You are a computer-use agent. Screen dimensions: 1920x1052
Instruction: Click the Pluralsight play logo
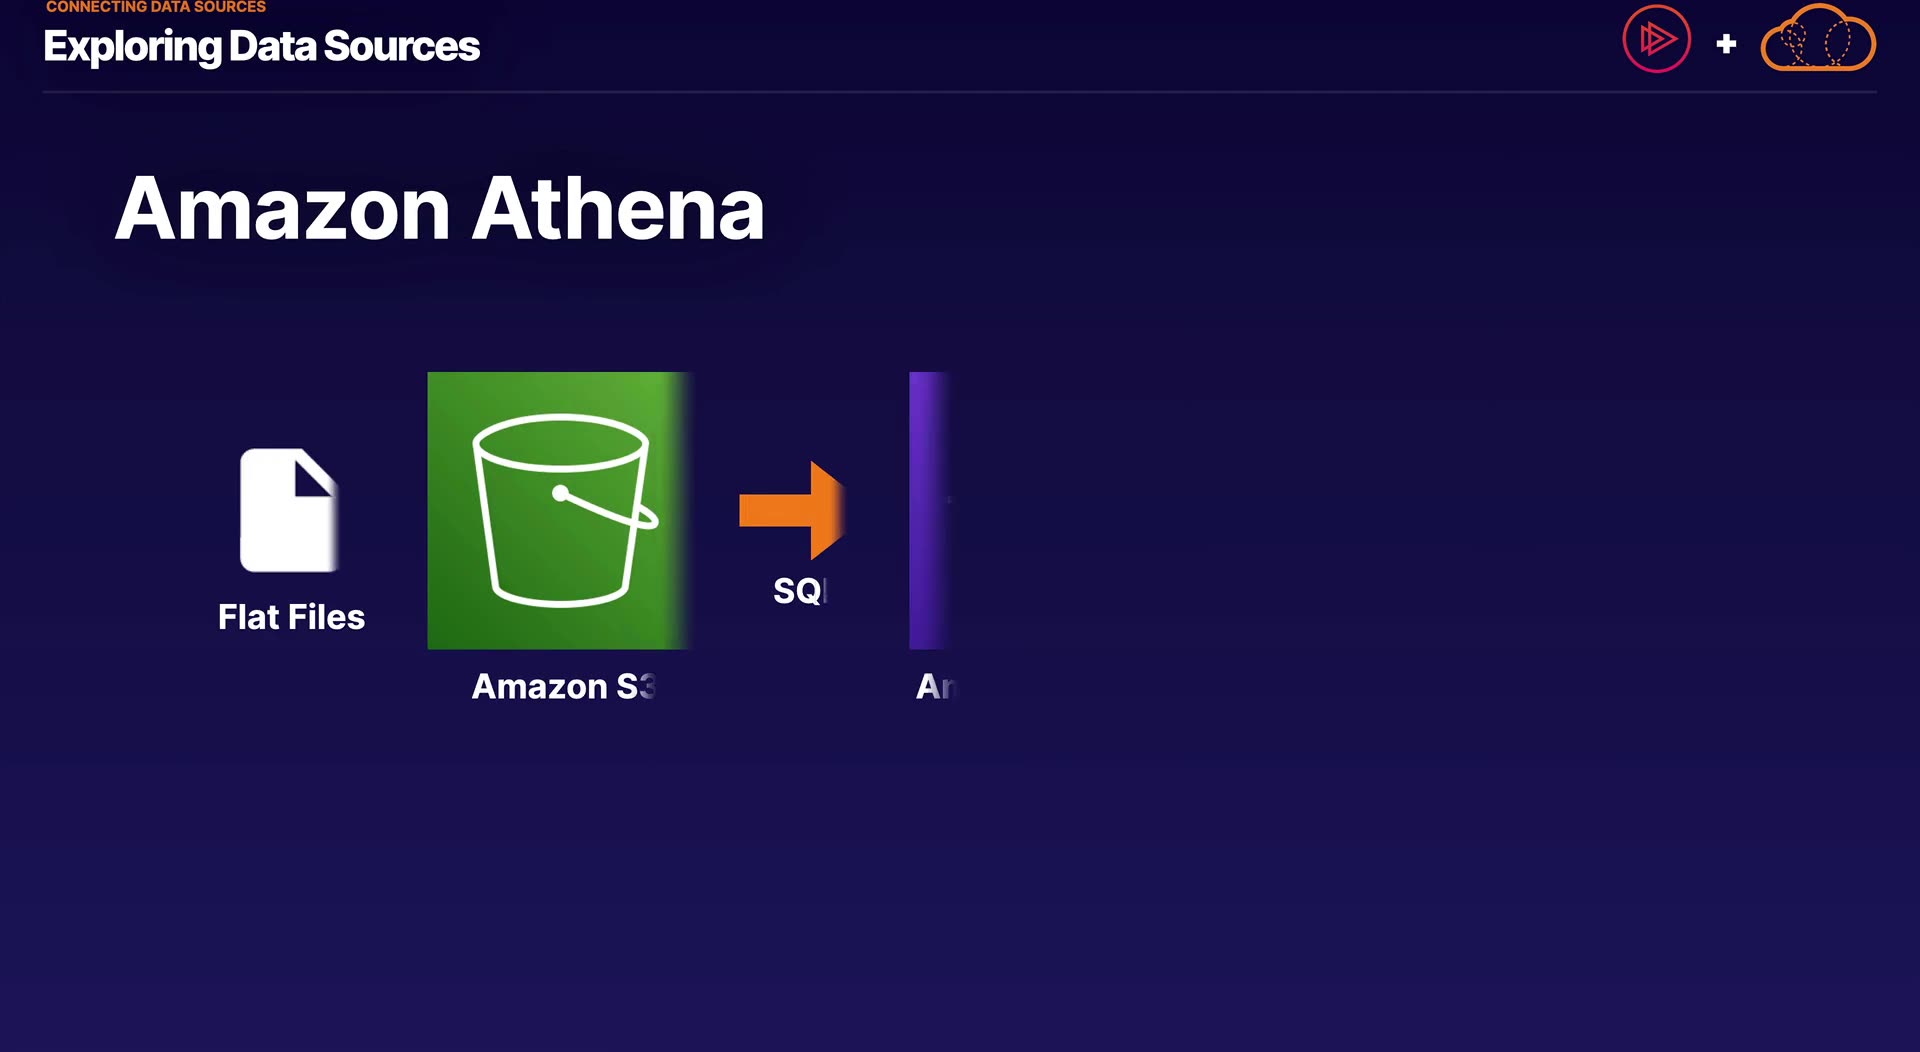tap(1656, 40)
